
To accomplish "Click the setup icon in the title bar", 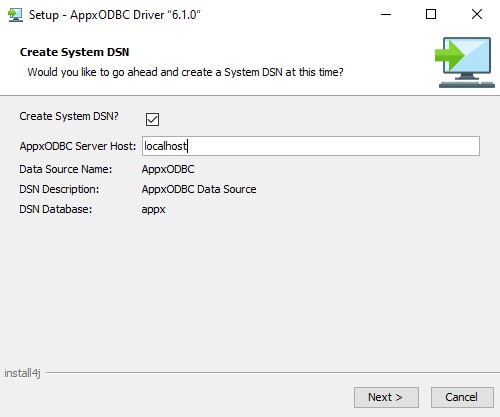I will coord(15,15).
